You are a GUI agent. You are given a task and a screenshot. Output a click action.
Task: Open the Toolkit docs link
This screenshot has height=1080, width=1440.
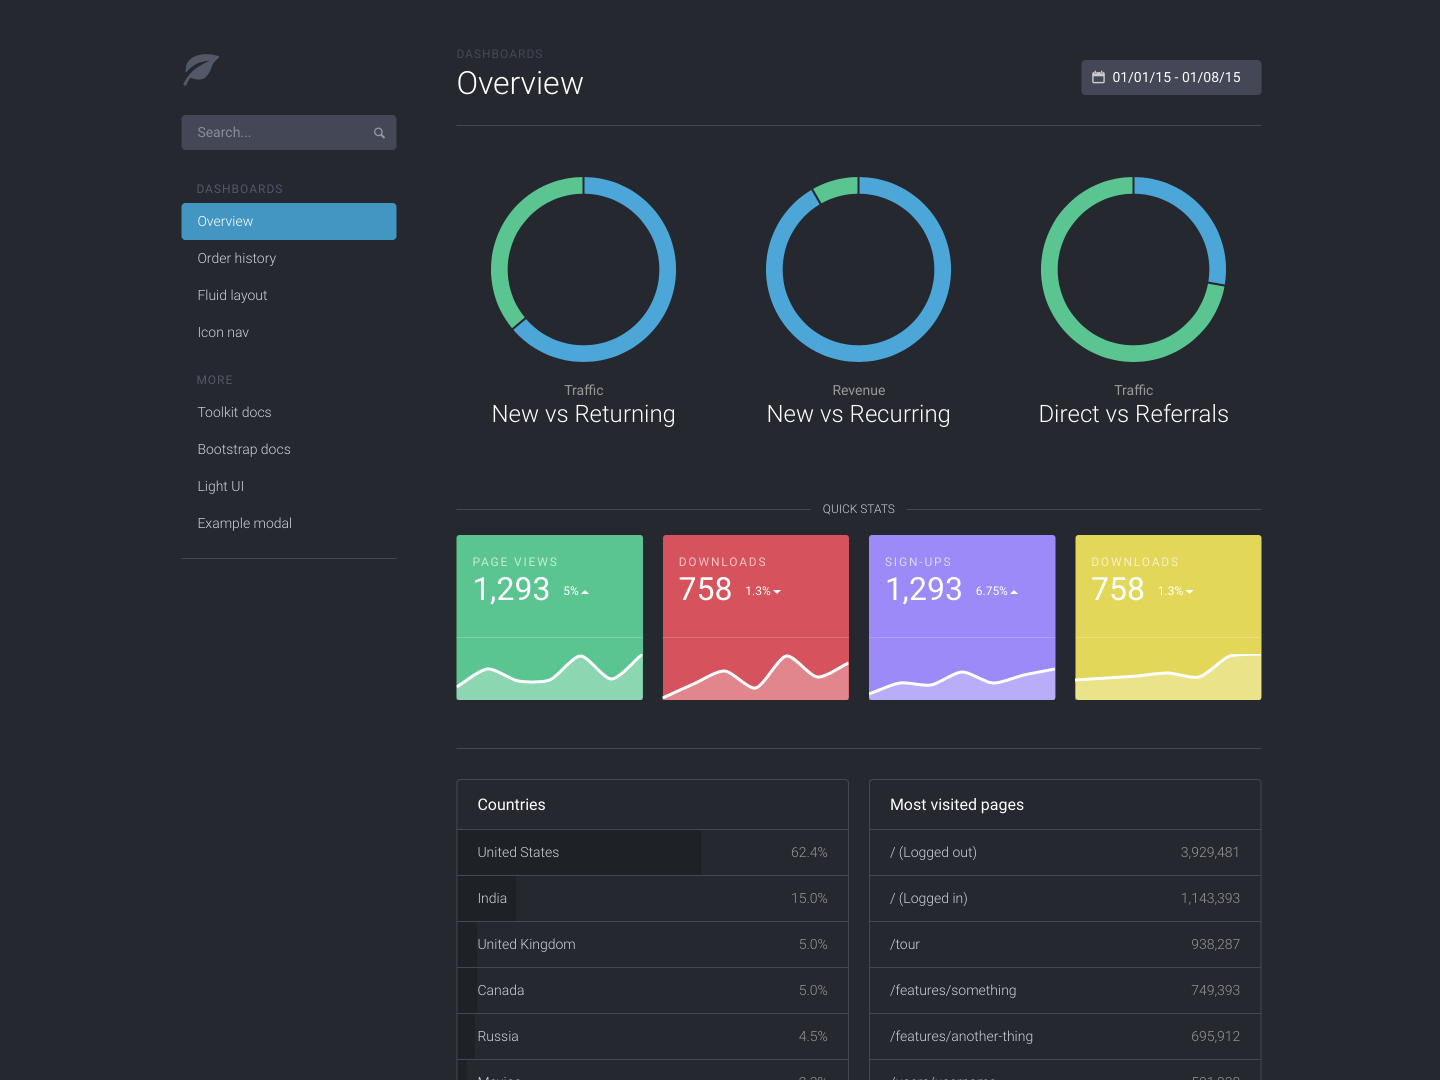click(x=234, y=412)
